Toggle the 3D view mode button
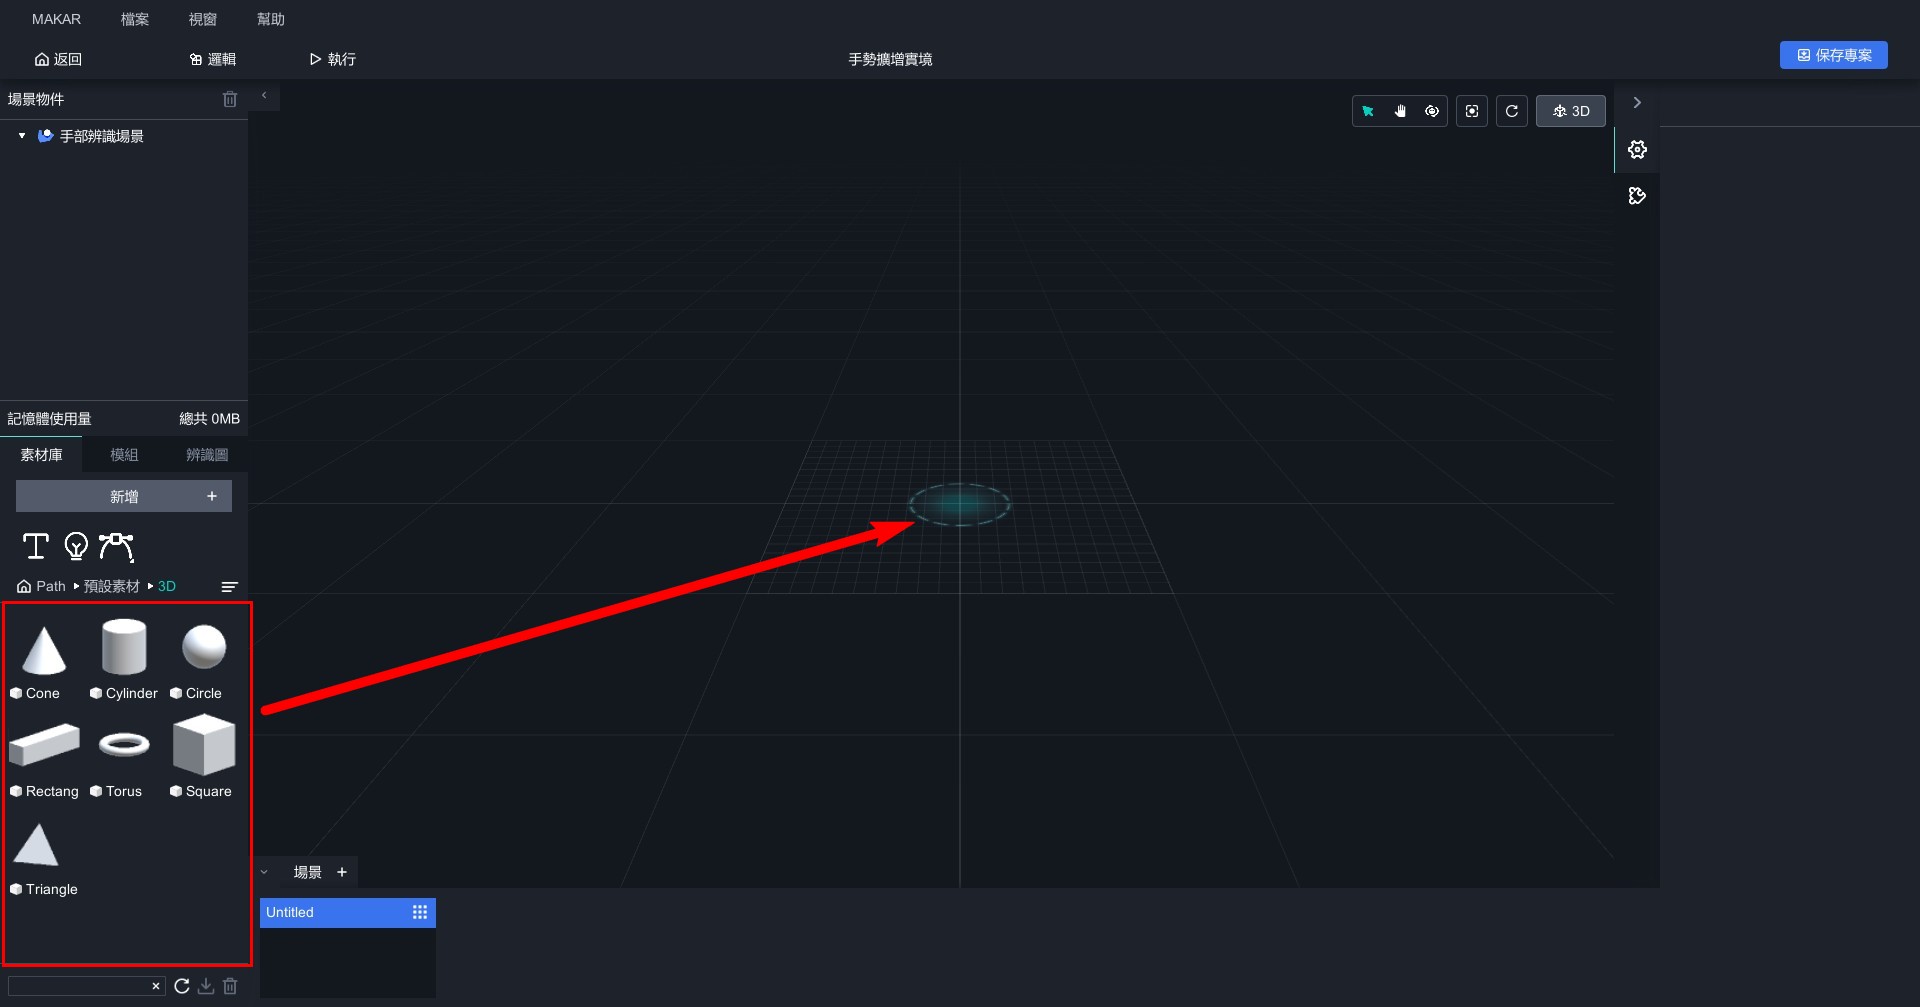1920x1007 pixels. tap(1570, 111)
